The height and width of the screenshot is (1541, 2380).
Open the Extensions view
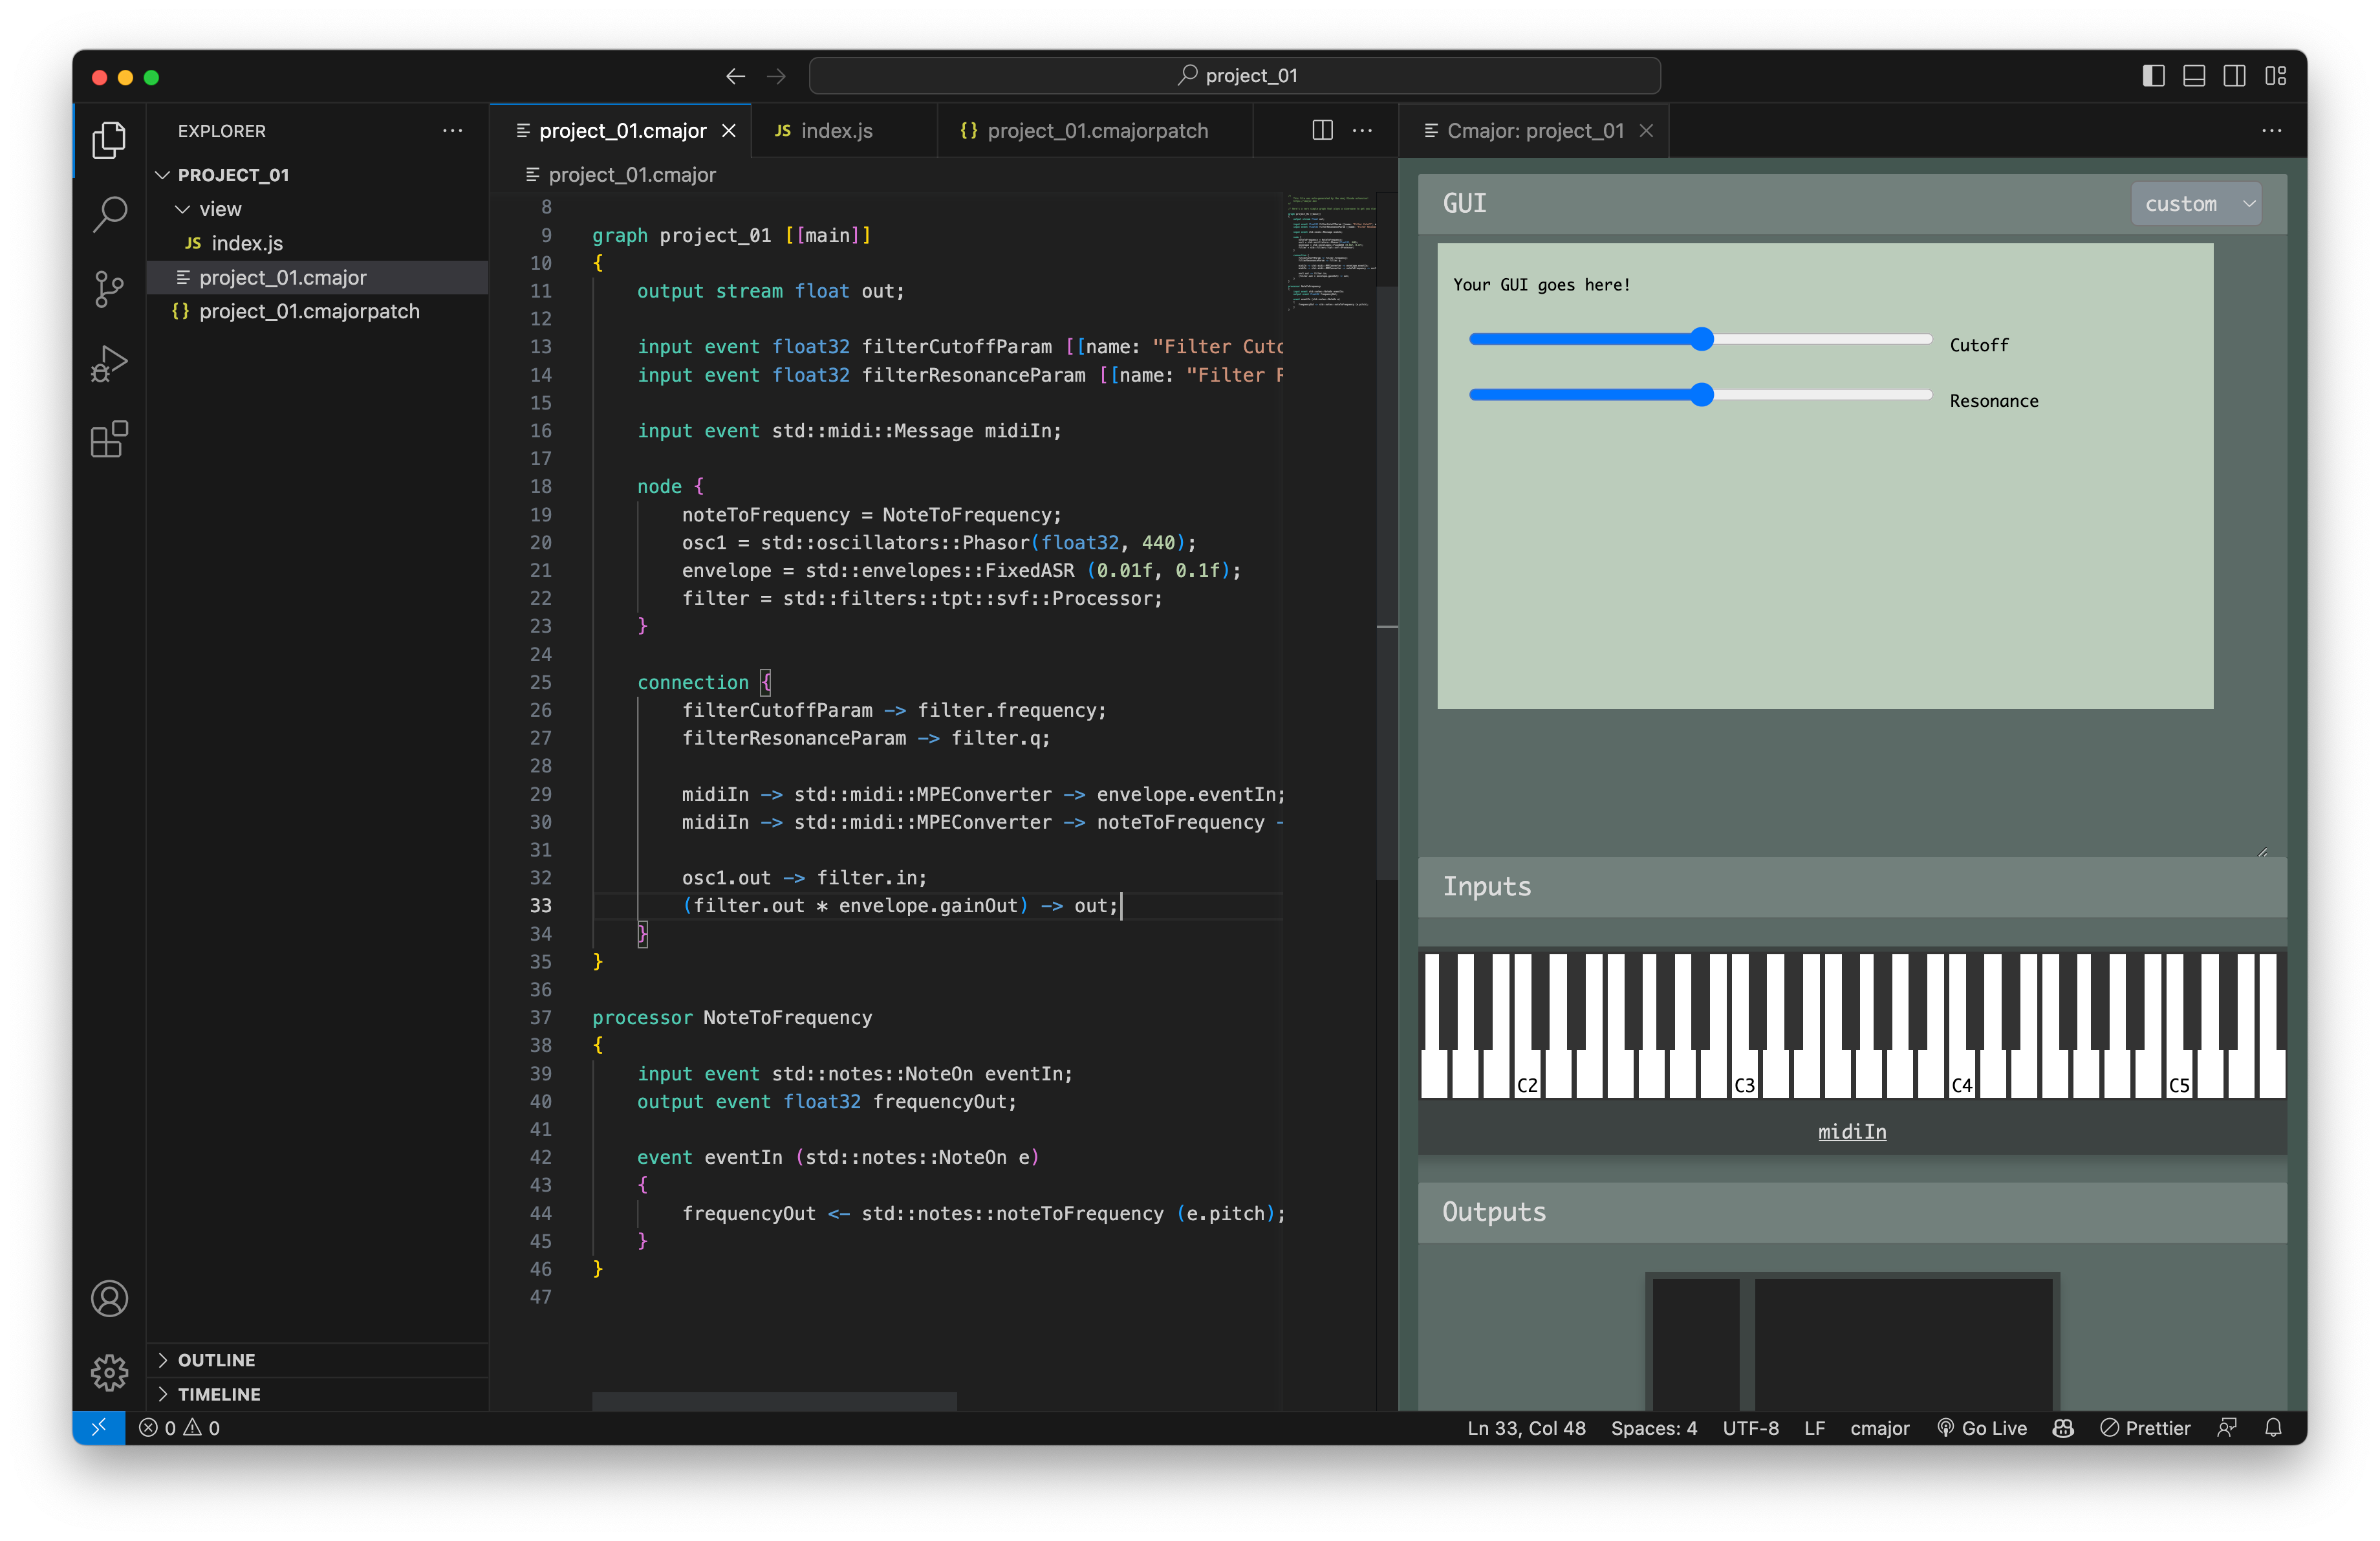(109, 439)
